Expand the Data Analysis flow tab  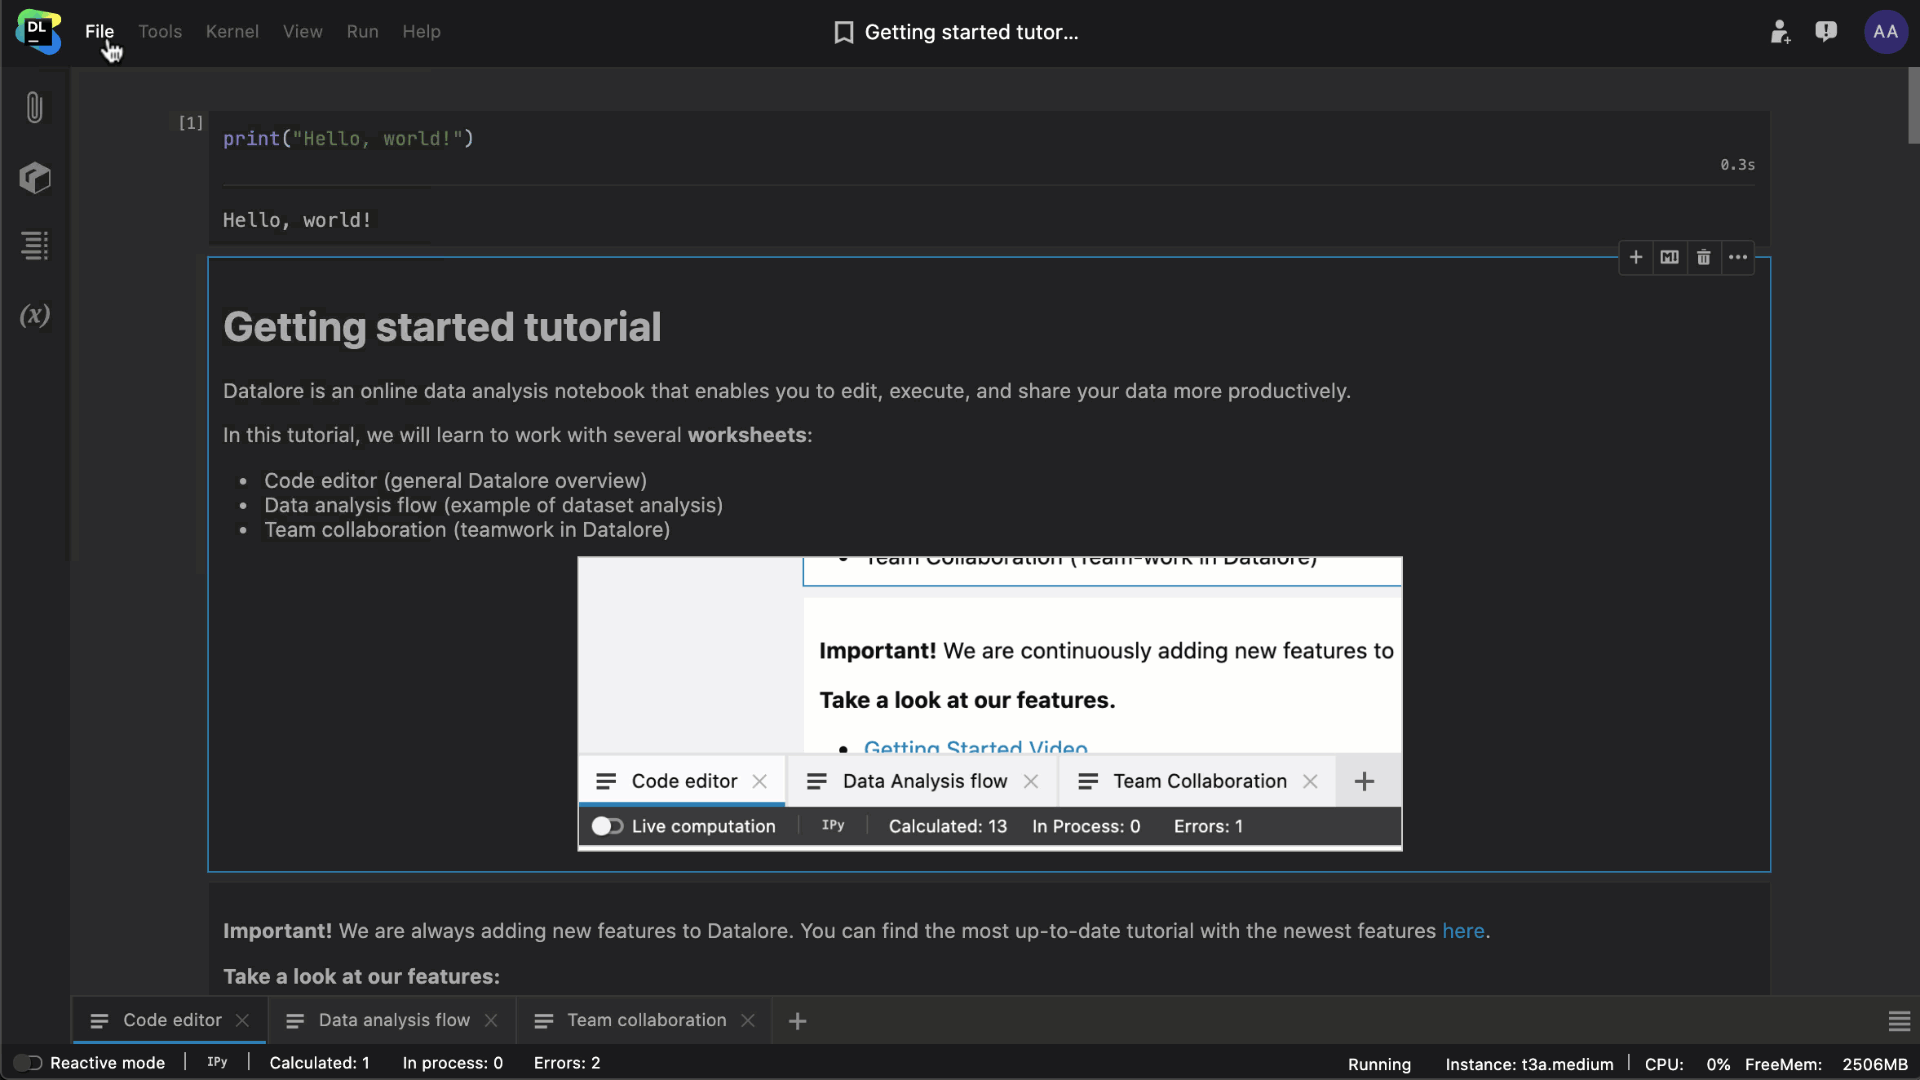pos(394,1019)
